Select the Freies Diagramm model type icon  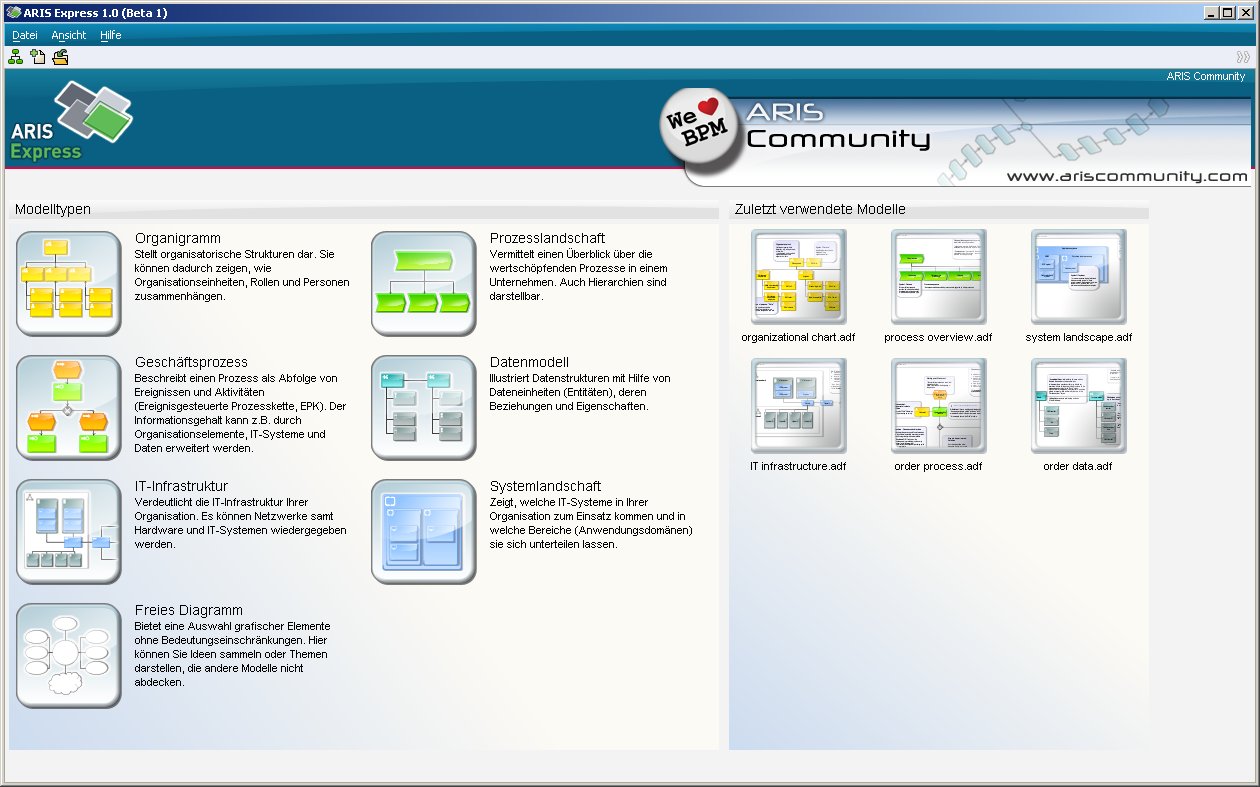[69, 656]
